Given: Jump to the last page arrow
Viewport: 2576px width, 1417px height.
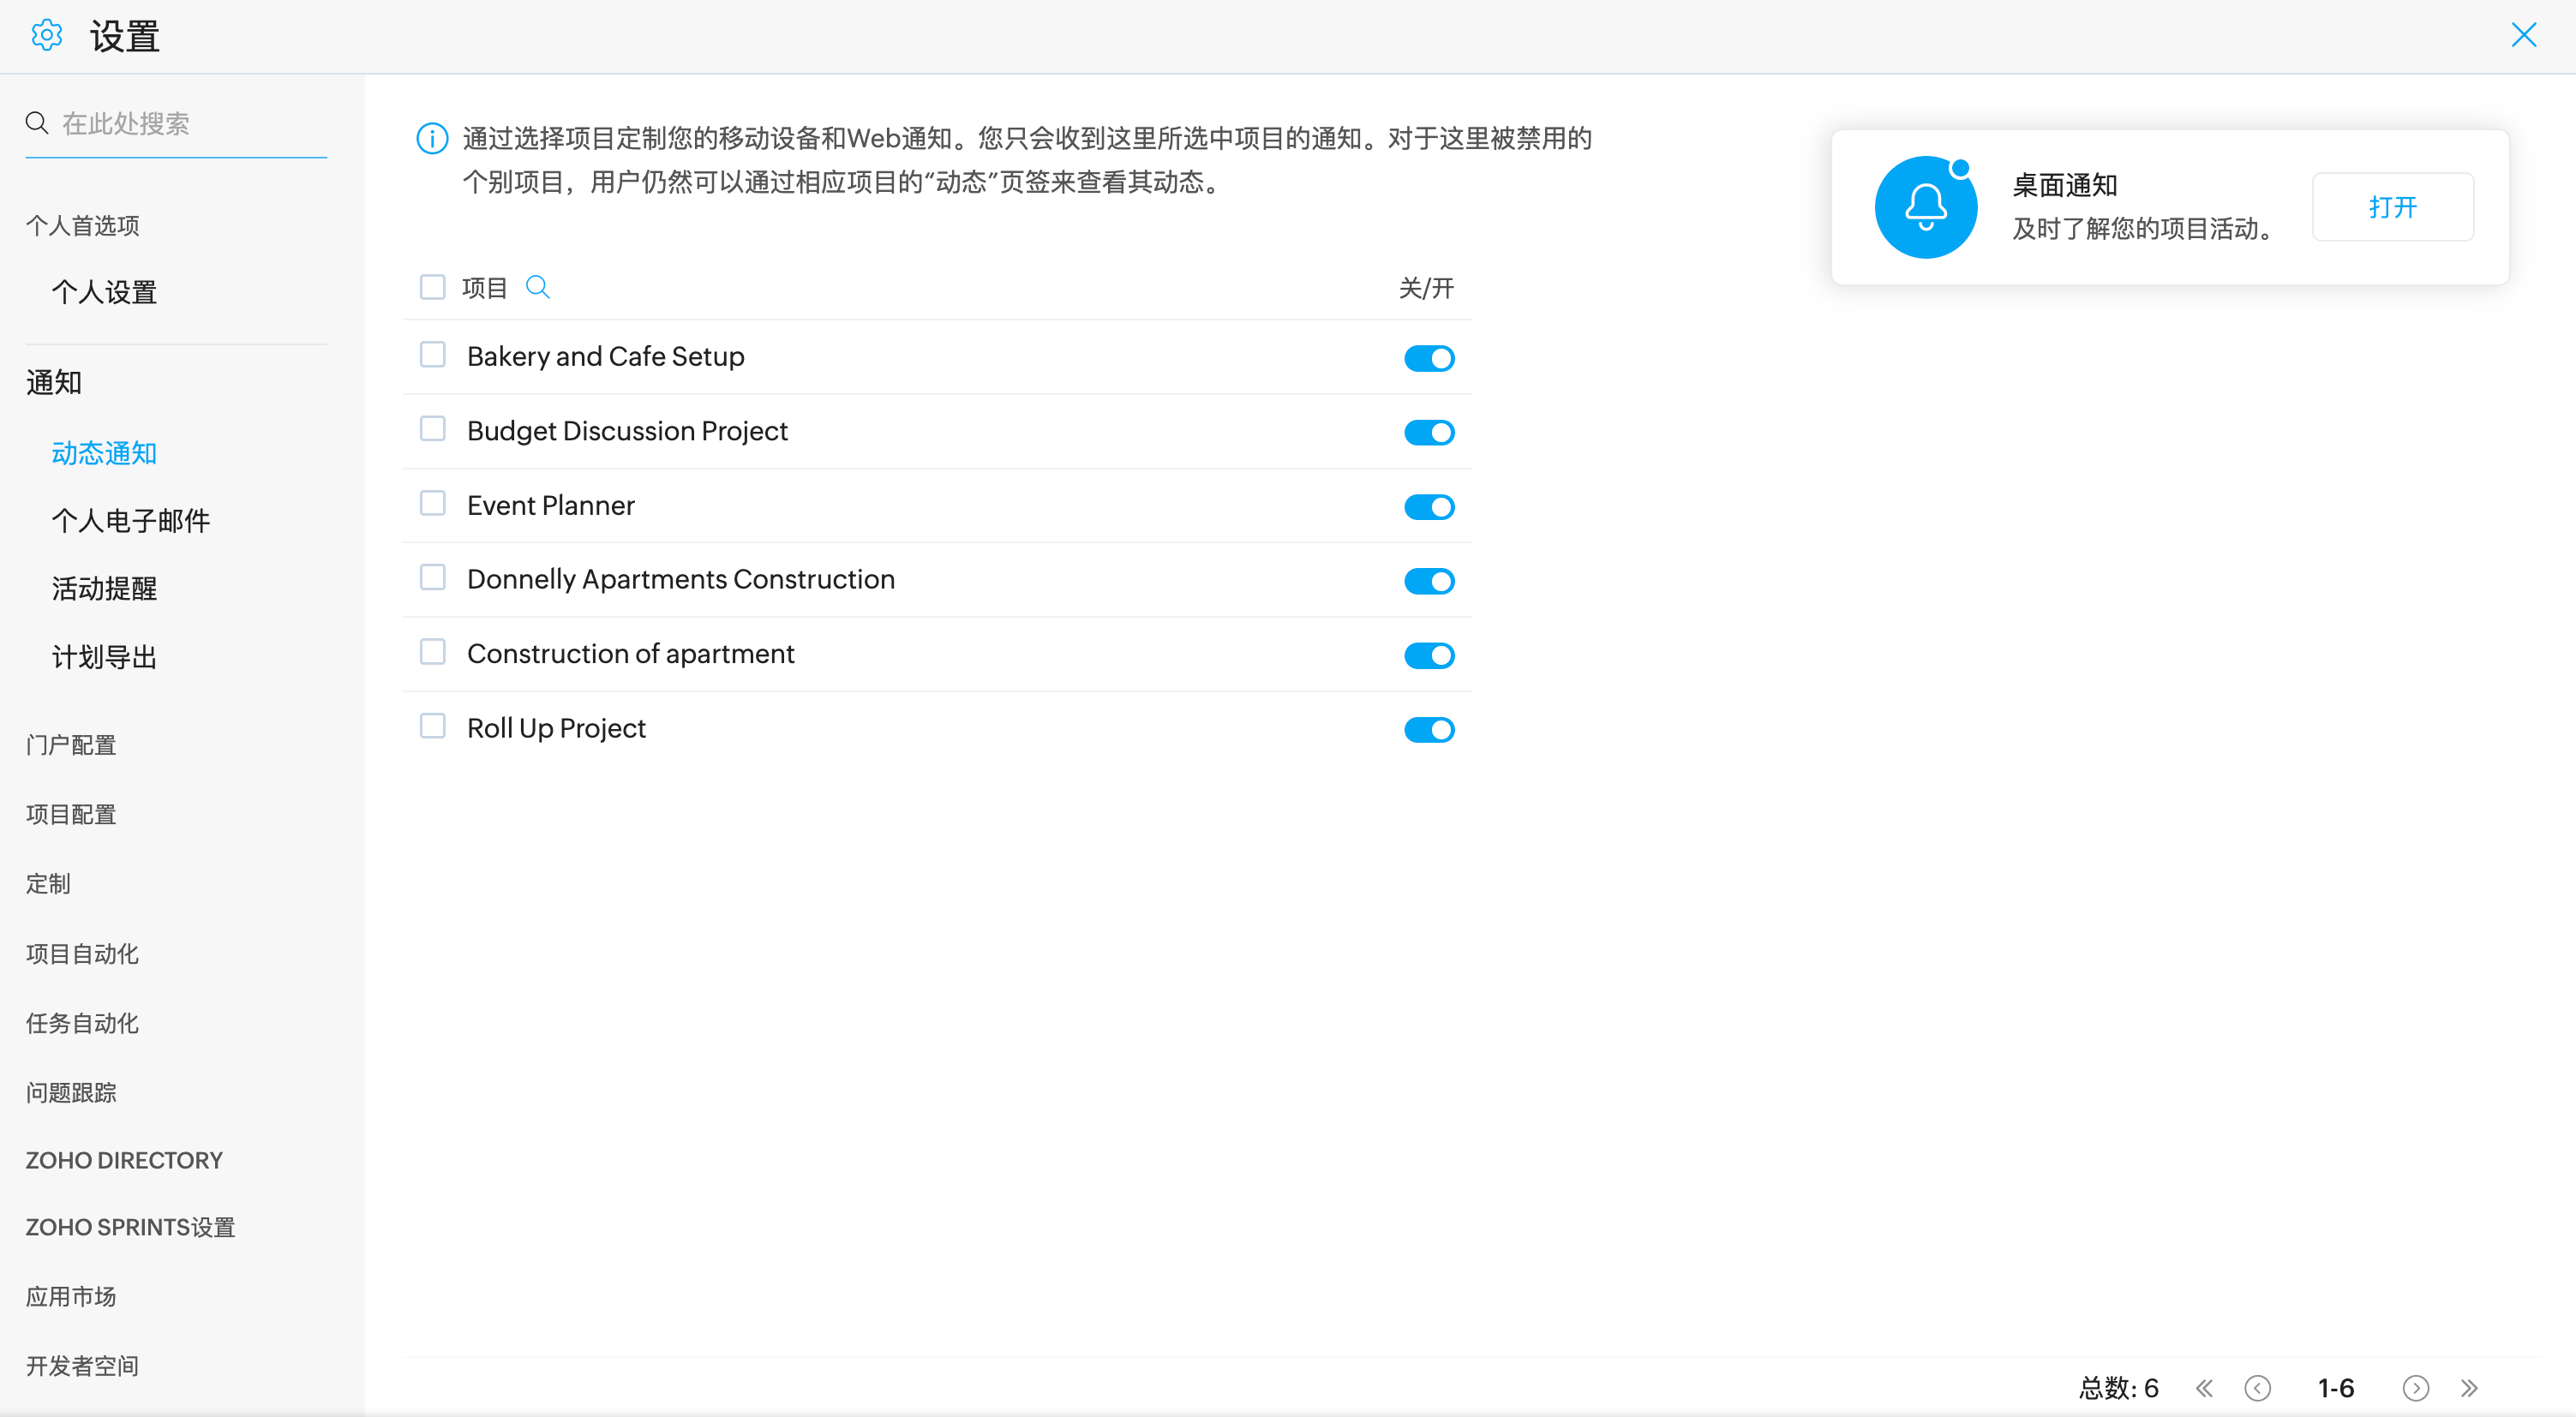Looking at the screenshot, I should point(2469,1388).
